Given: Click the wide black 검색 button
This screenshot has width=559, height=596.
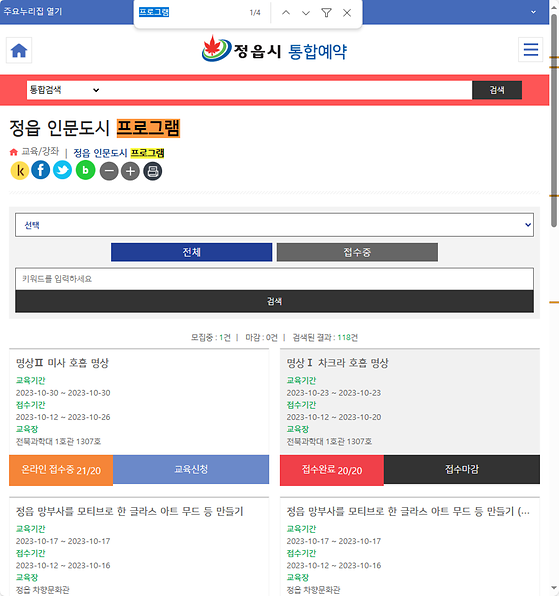Looking at the screenshot, I should (274, 301).
